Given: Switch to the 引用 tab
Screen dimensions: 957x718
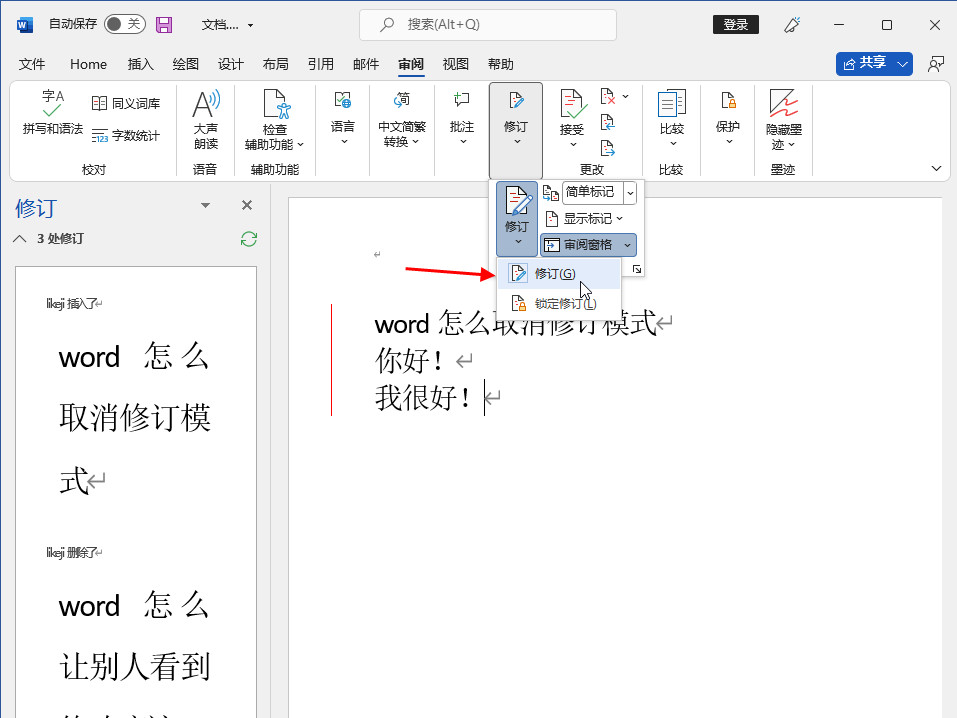Looking at the screenshot, I should coord(320,64).
